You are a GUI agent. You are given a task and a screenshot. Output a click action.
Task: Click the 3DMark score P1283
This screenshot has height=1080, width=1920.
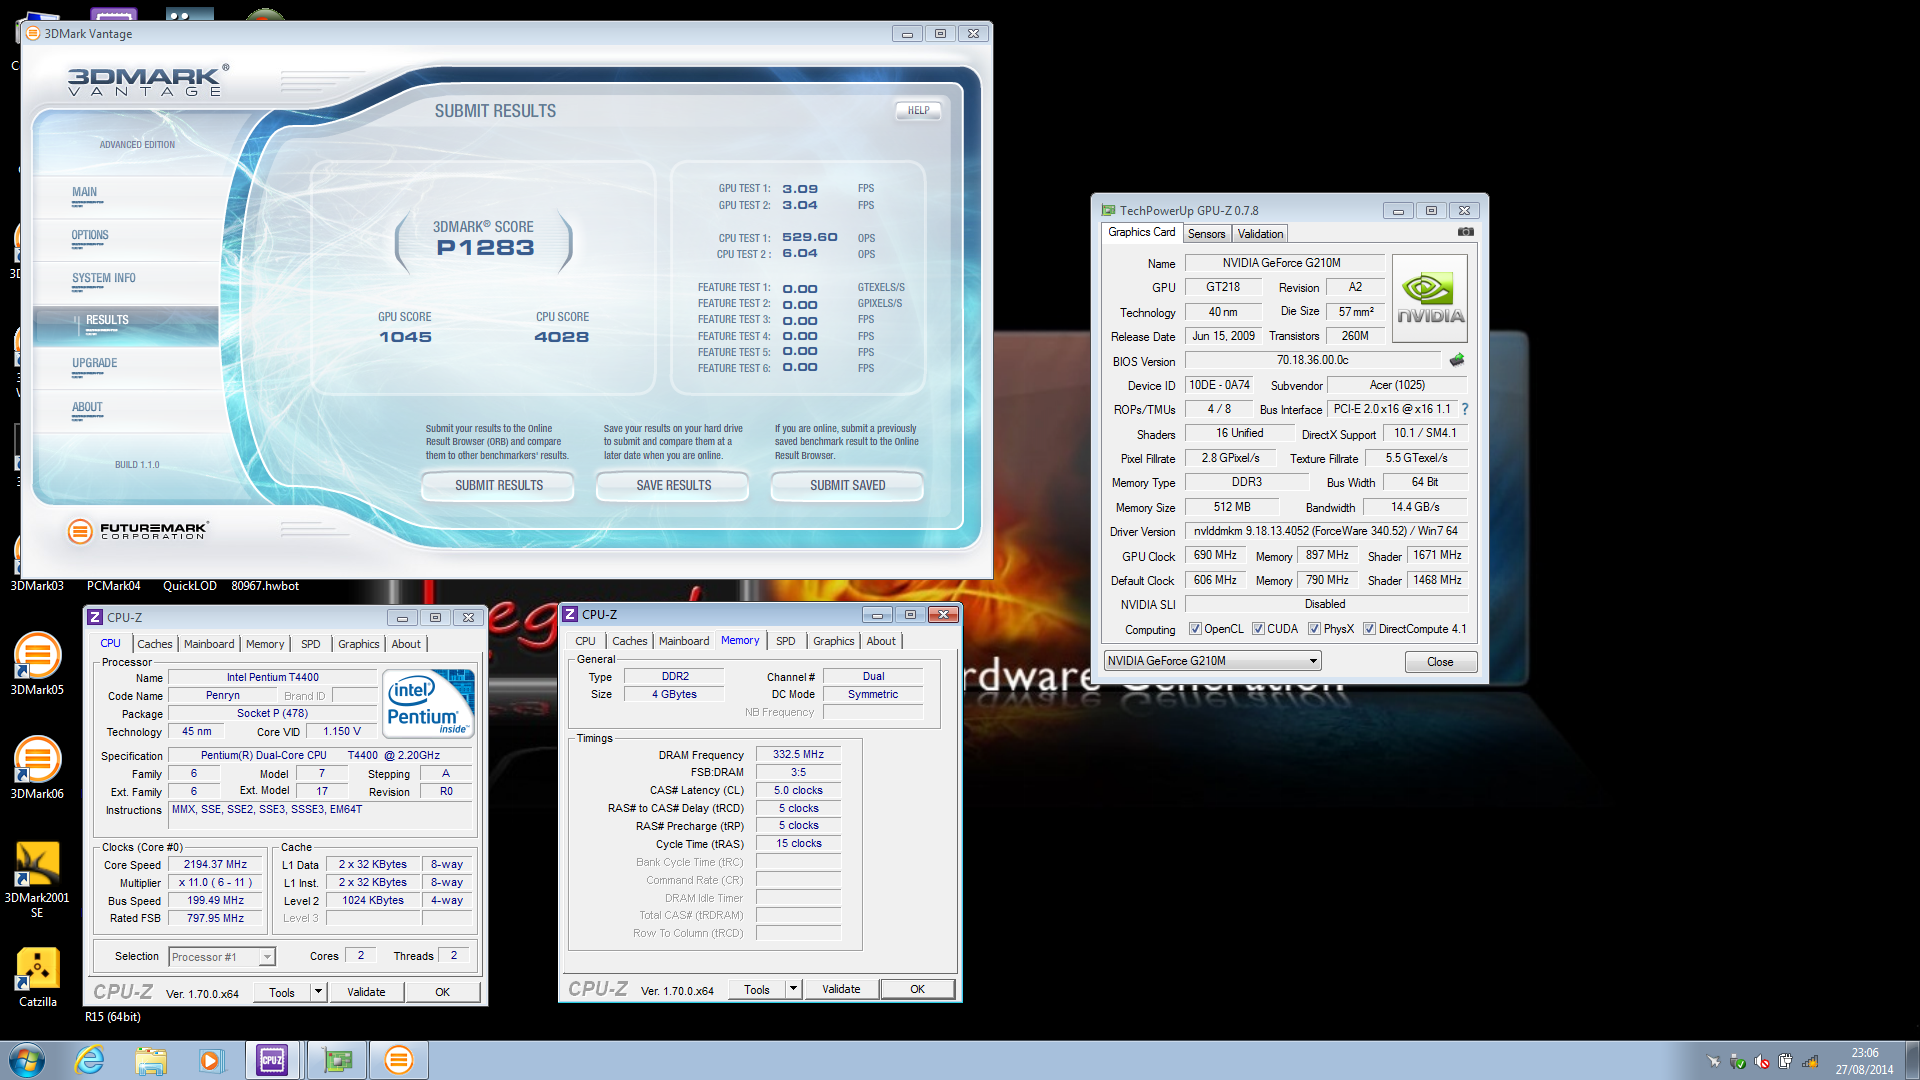(485, 248)
